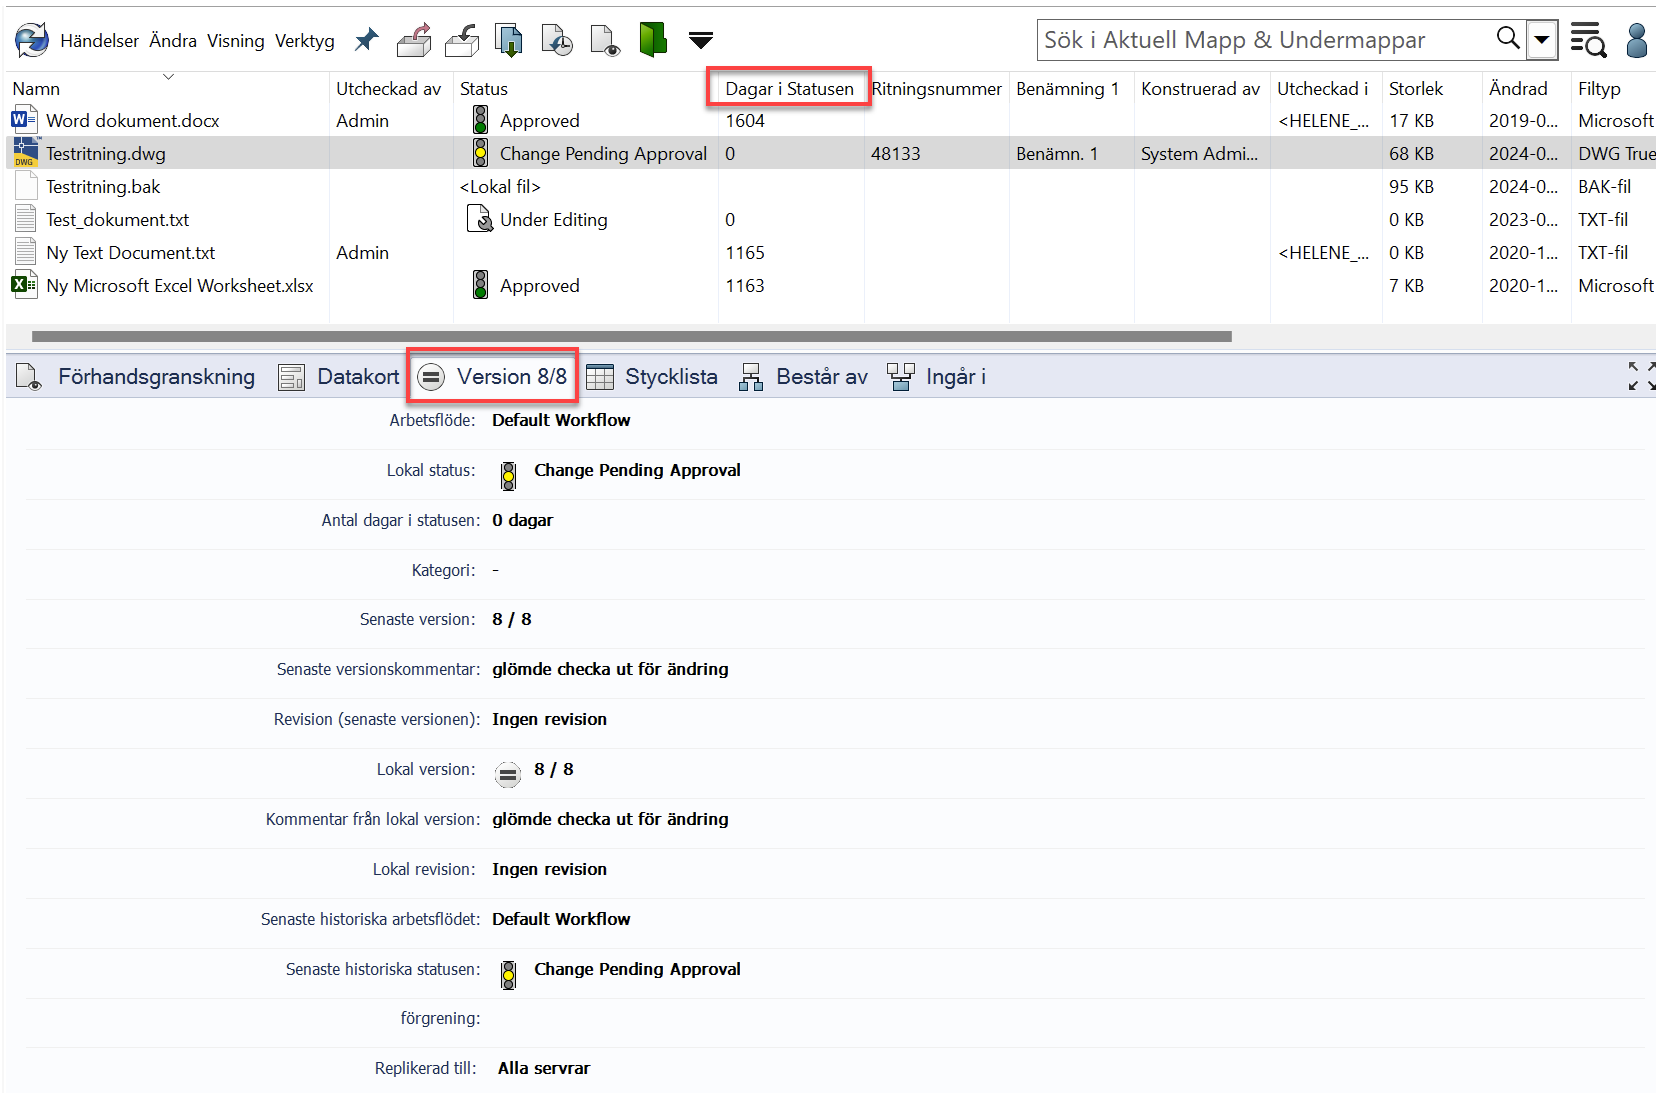
Task: Sort by Dagar i Statusen column header
Action: pyautogui.click(x=789, y=89)
